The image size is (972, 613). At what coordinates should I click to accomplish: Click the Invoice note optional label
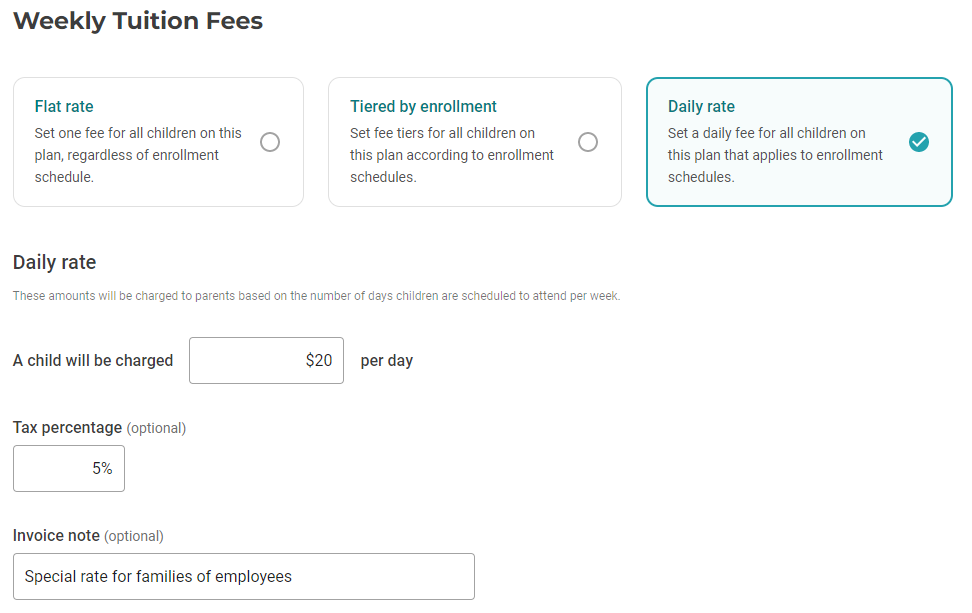click(x=89, y=536)
